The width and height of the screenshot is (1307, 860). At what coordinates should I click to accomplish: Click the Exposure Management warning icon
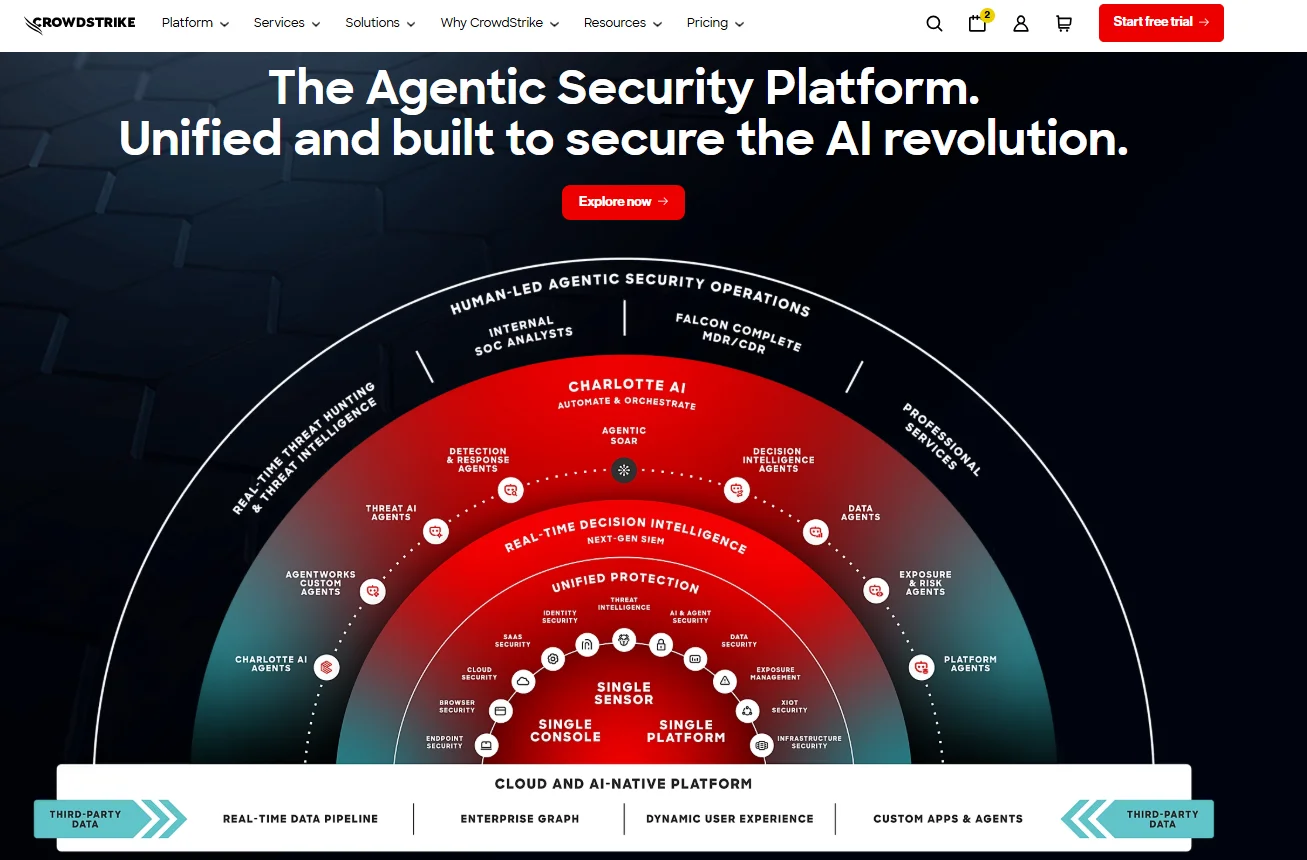(726, 681)
